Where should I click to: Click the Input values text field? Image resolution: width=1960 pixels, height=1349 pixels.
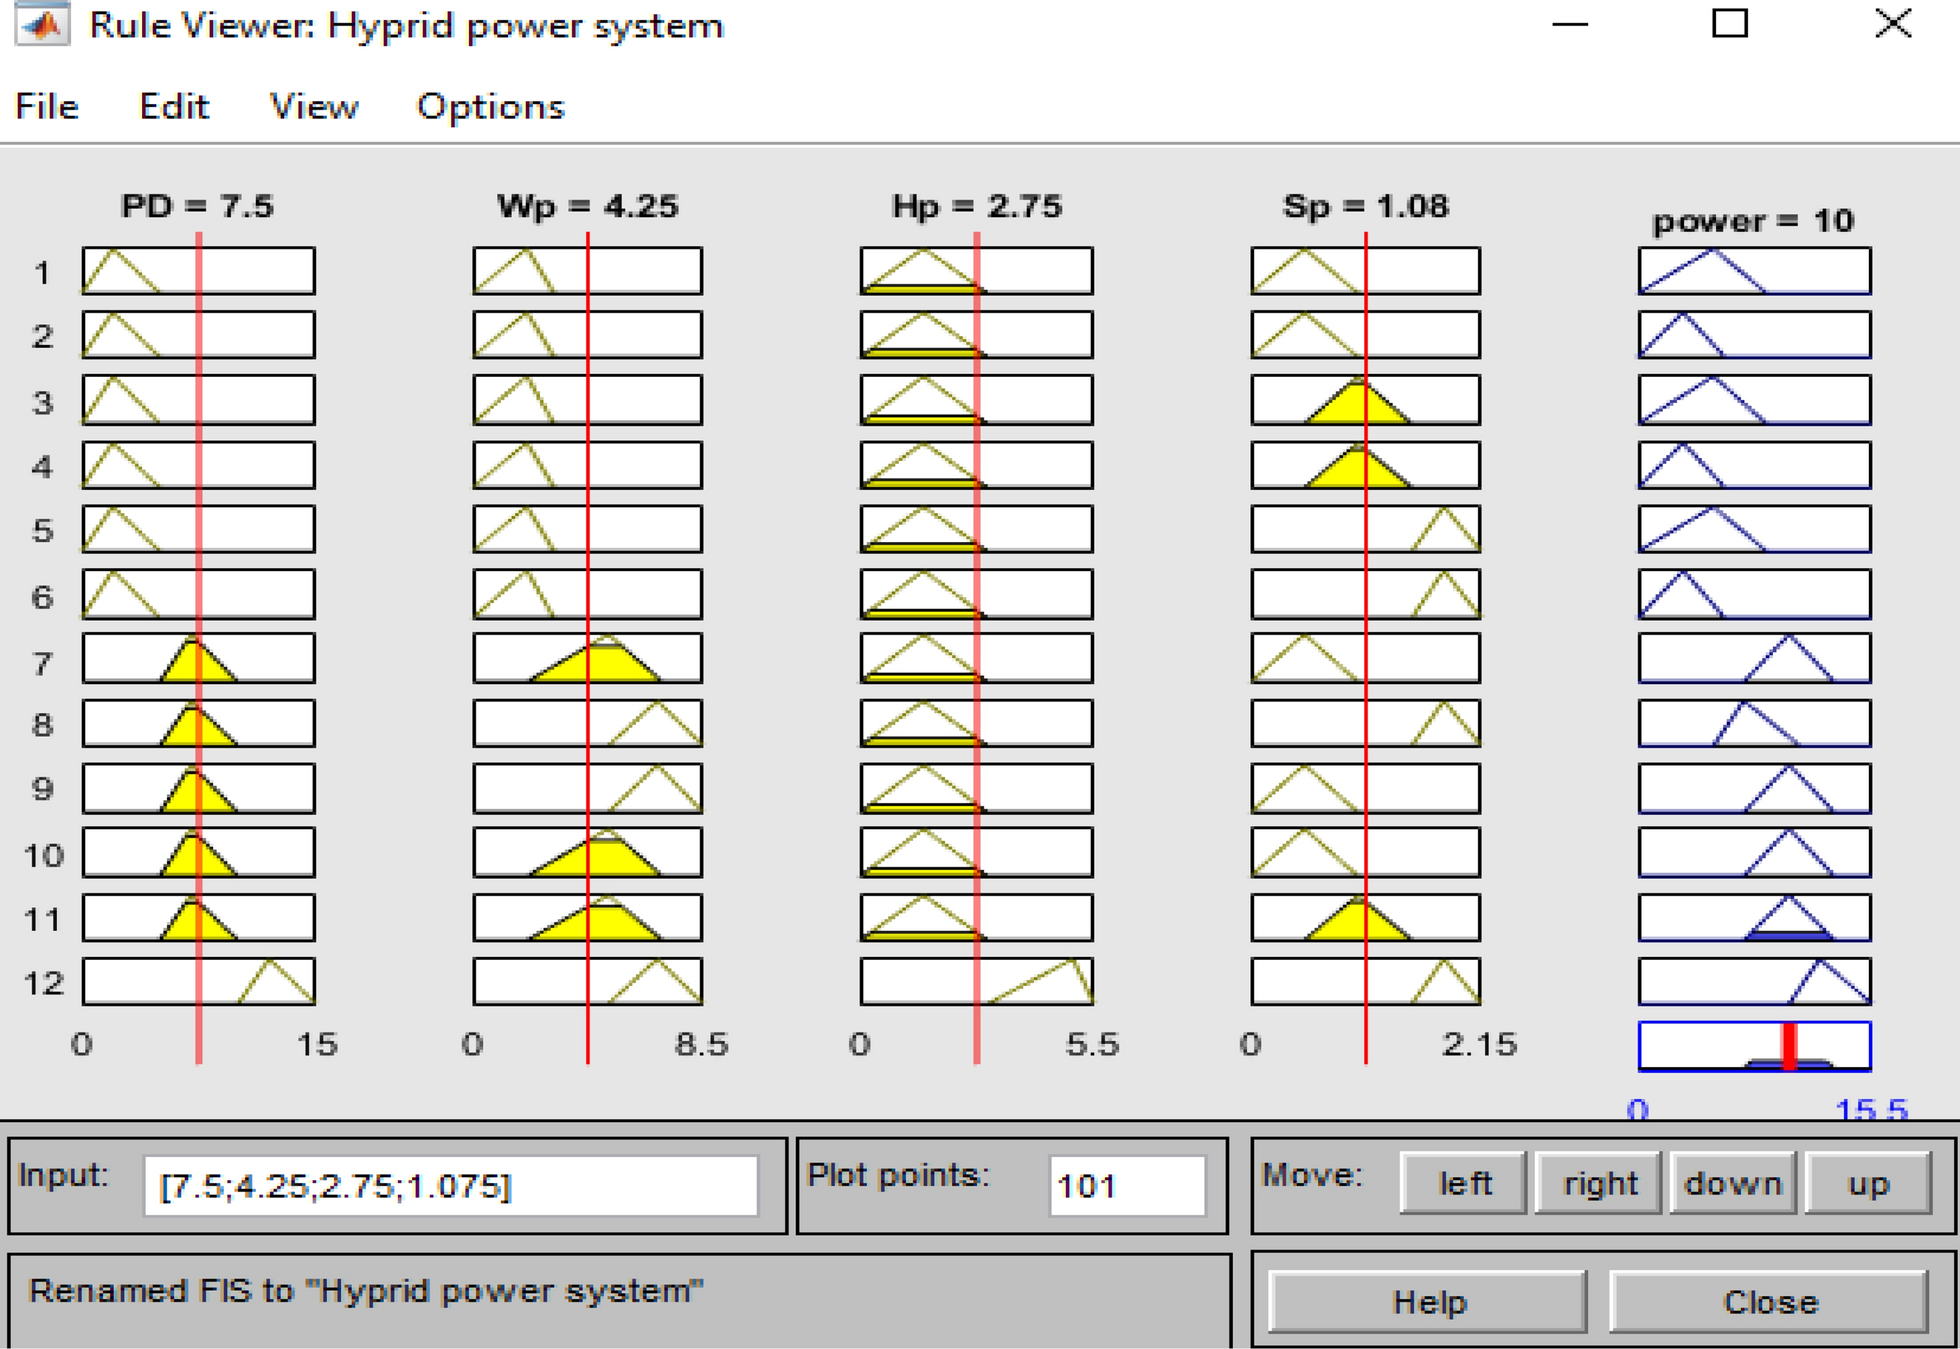tap(451, 1186)
